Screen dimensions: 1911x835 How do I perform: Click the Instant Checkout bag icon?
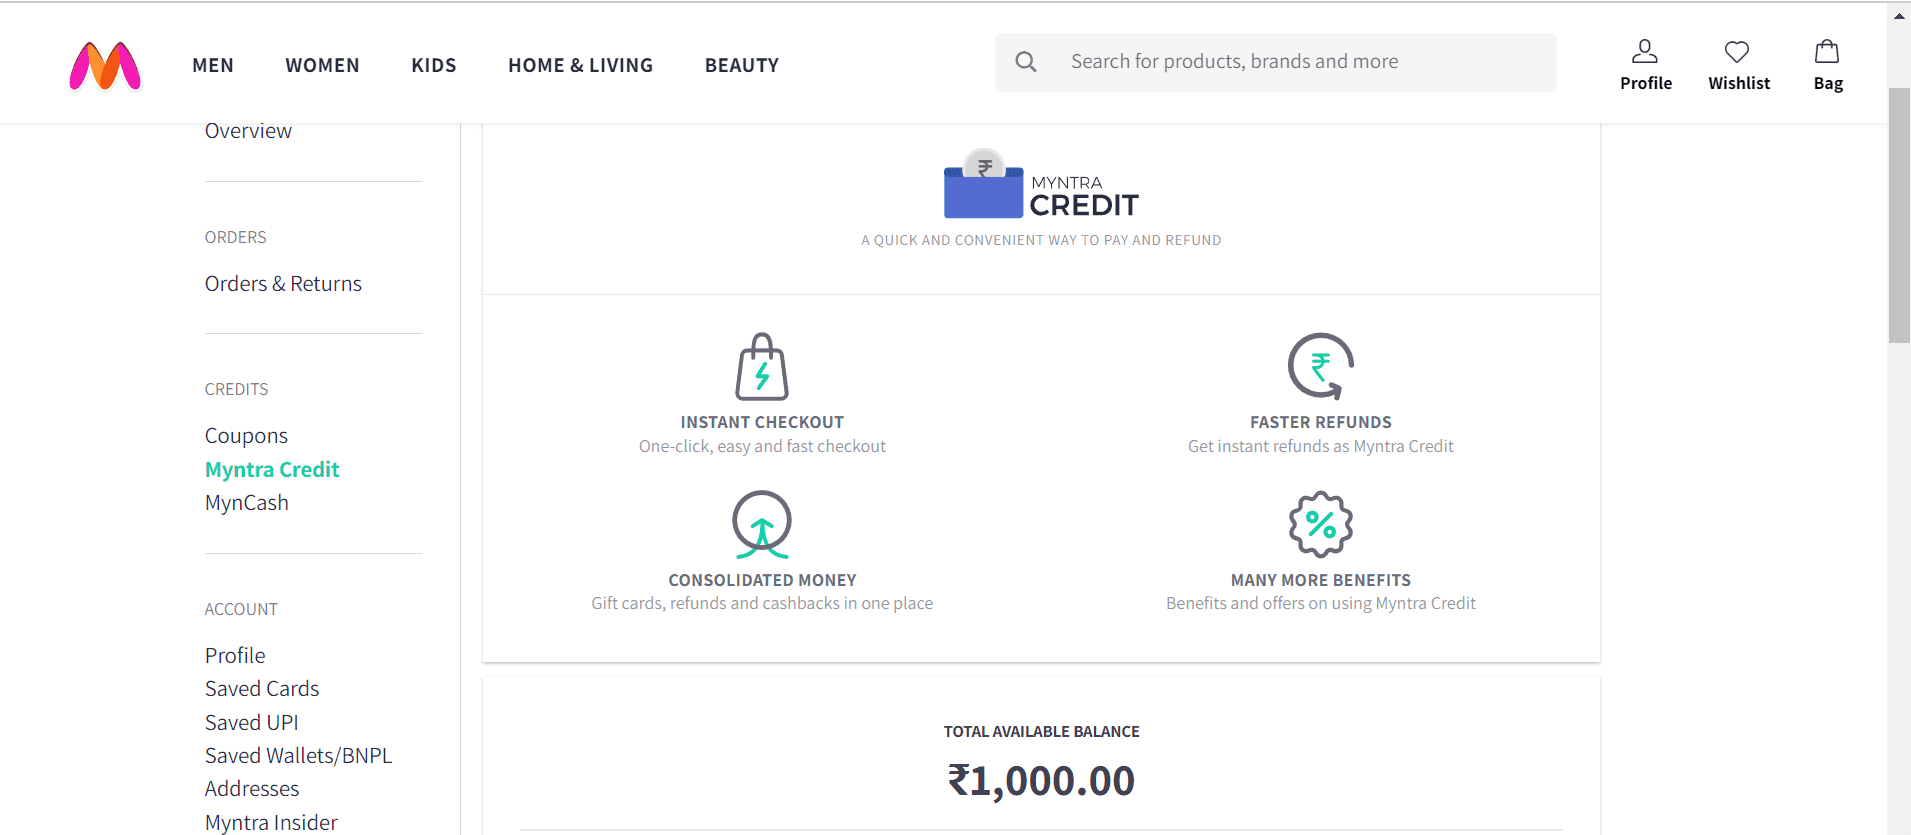(x=762, y=367)
